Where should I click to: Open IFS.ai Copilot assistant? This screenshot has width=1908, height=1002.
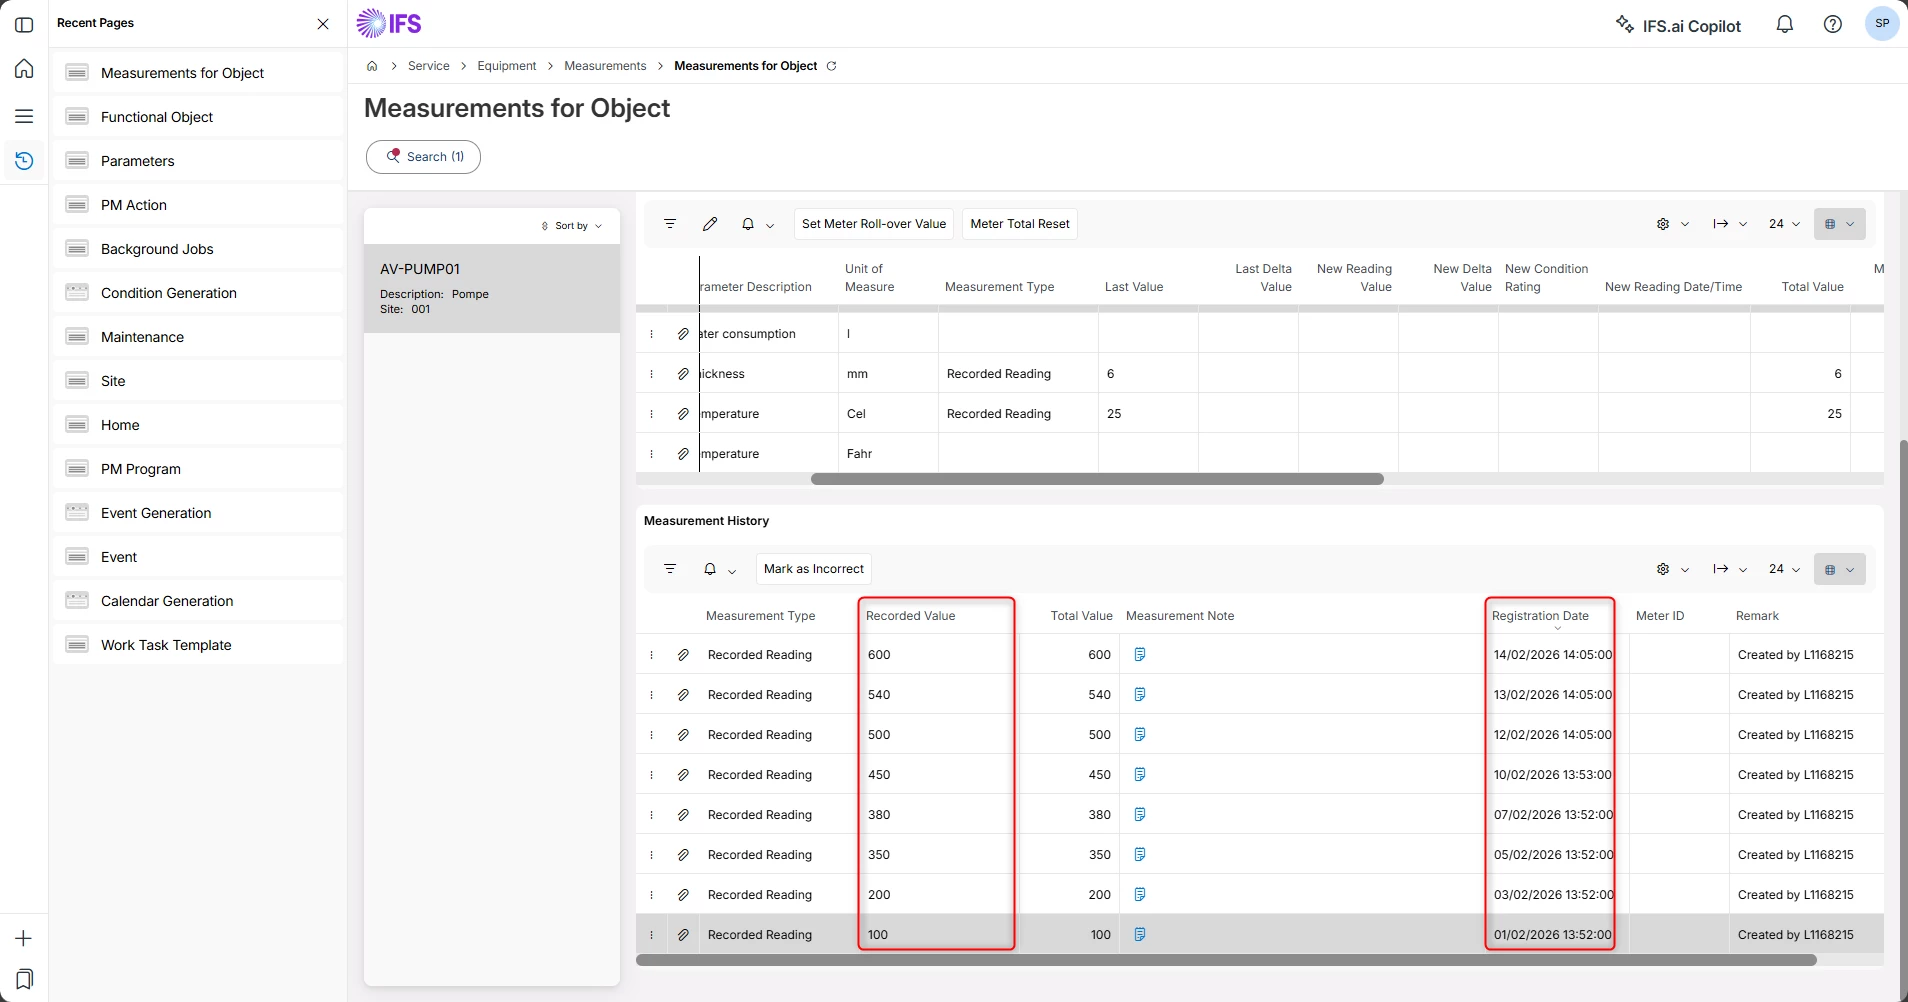(1678, 25)
